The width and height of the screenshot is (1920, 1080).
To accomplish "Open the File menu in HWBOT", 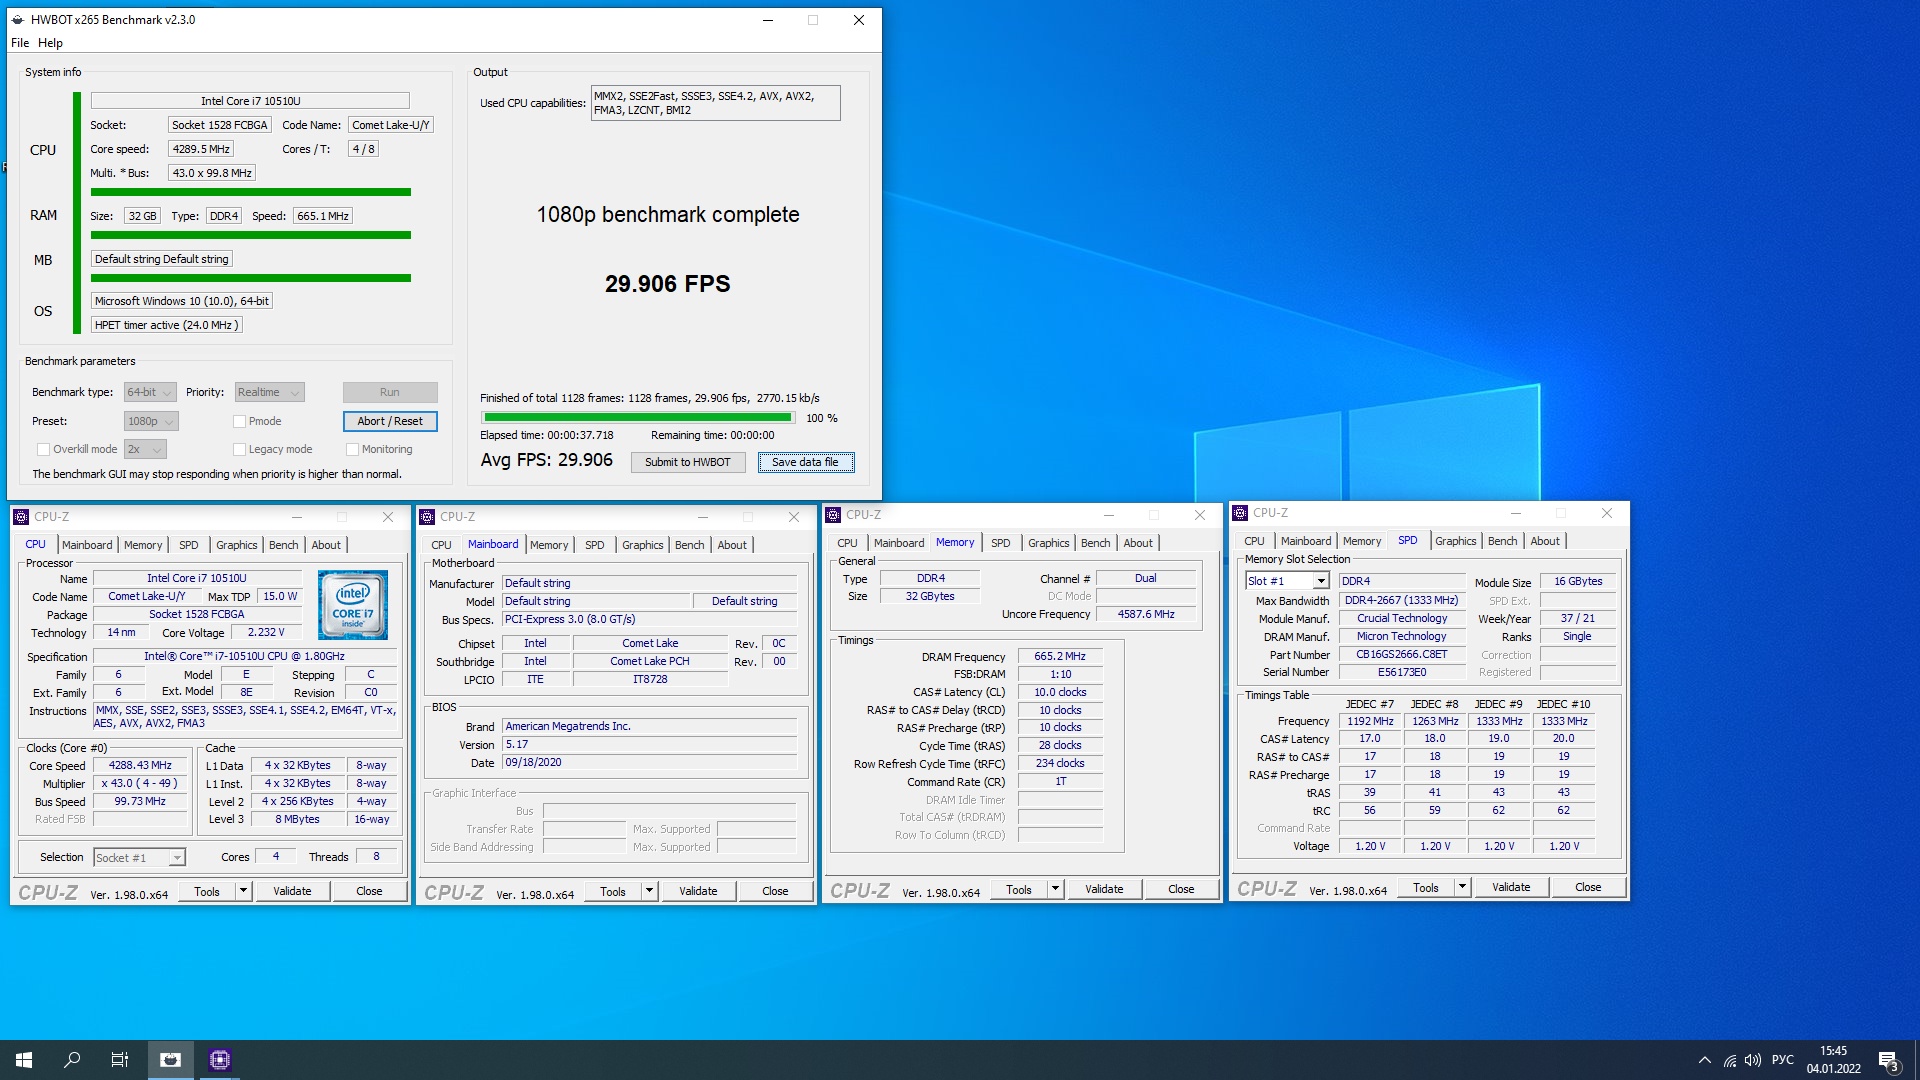I will 20,43.
